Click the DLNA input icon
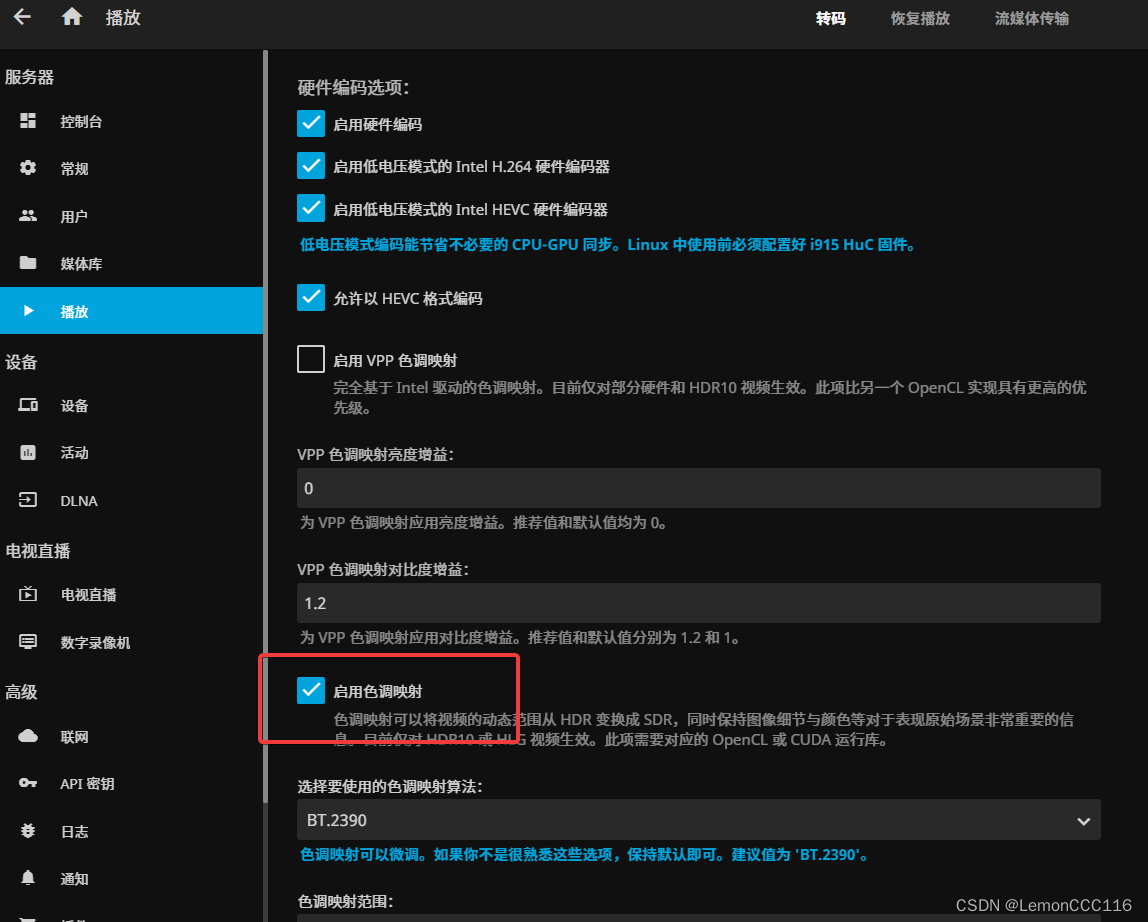The image size is (1148, 922). point(28,500)
